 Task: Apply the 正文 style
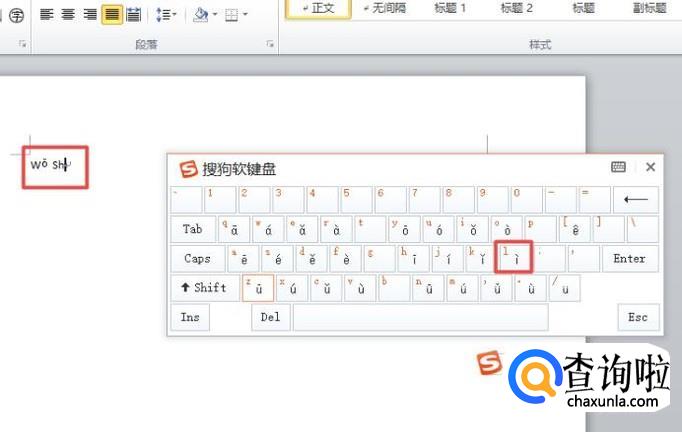(x=318, y=8)
